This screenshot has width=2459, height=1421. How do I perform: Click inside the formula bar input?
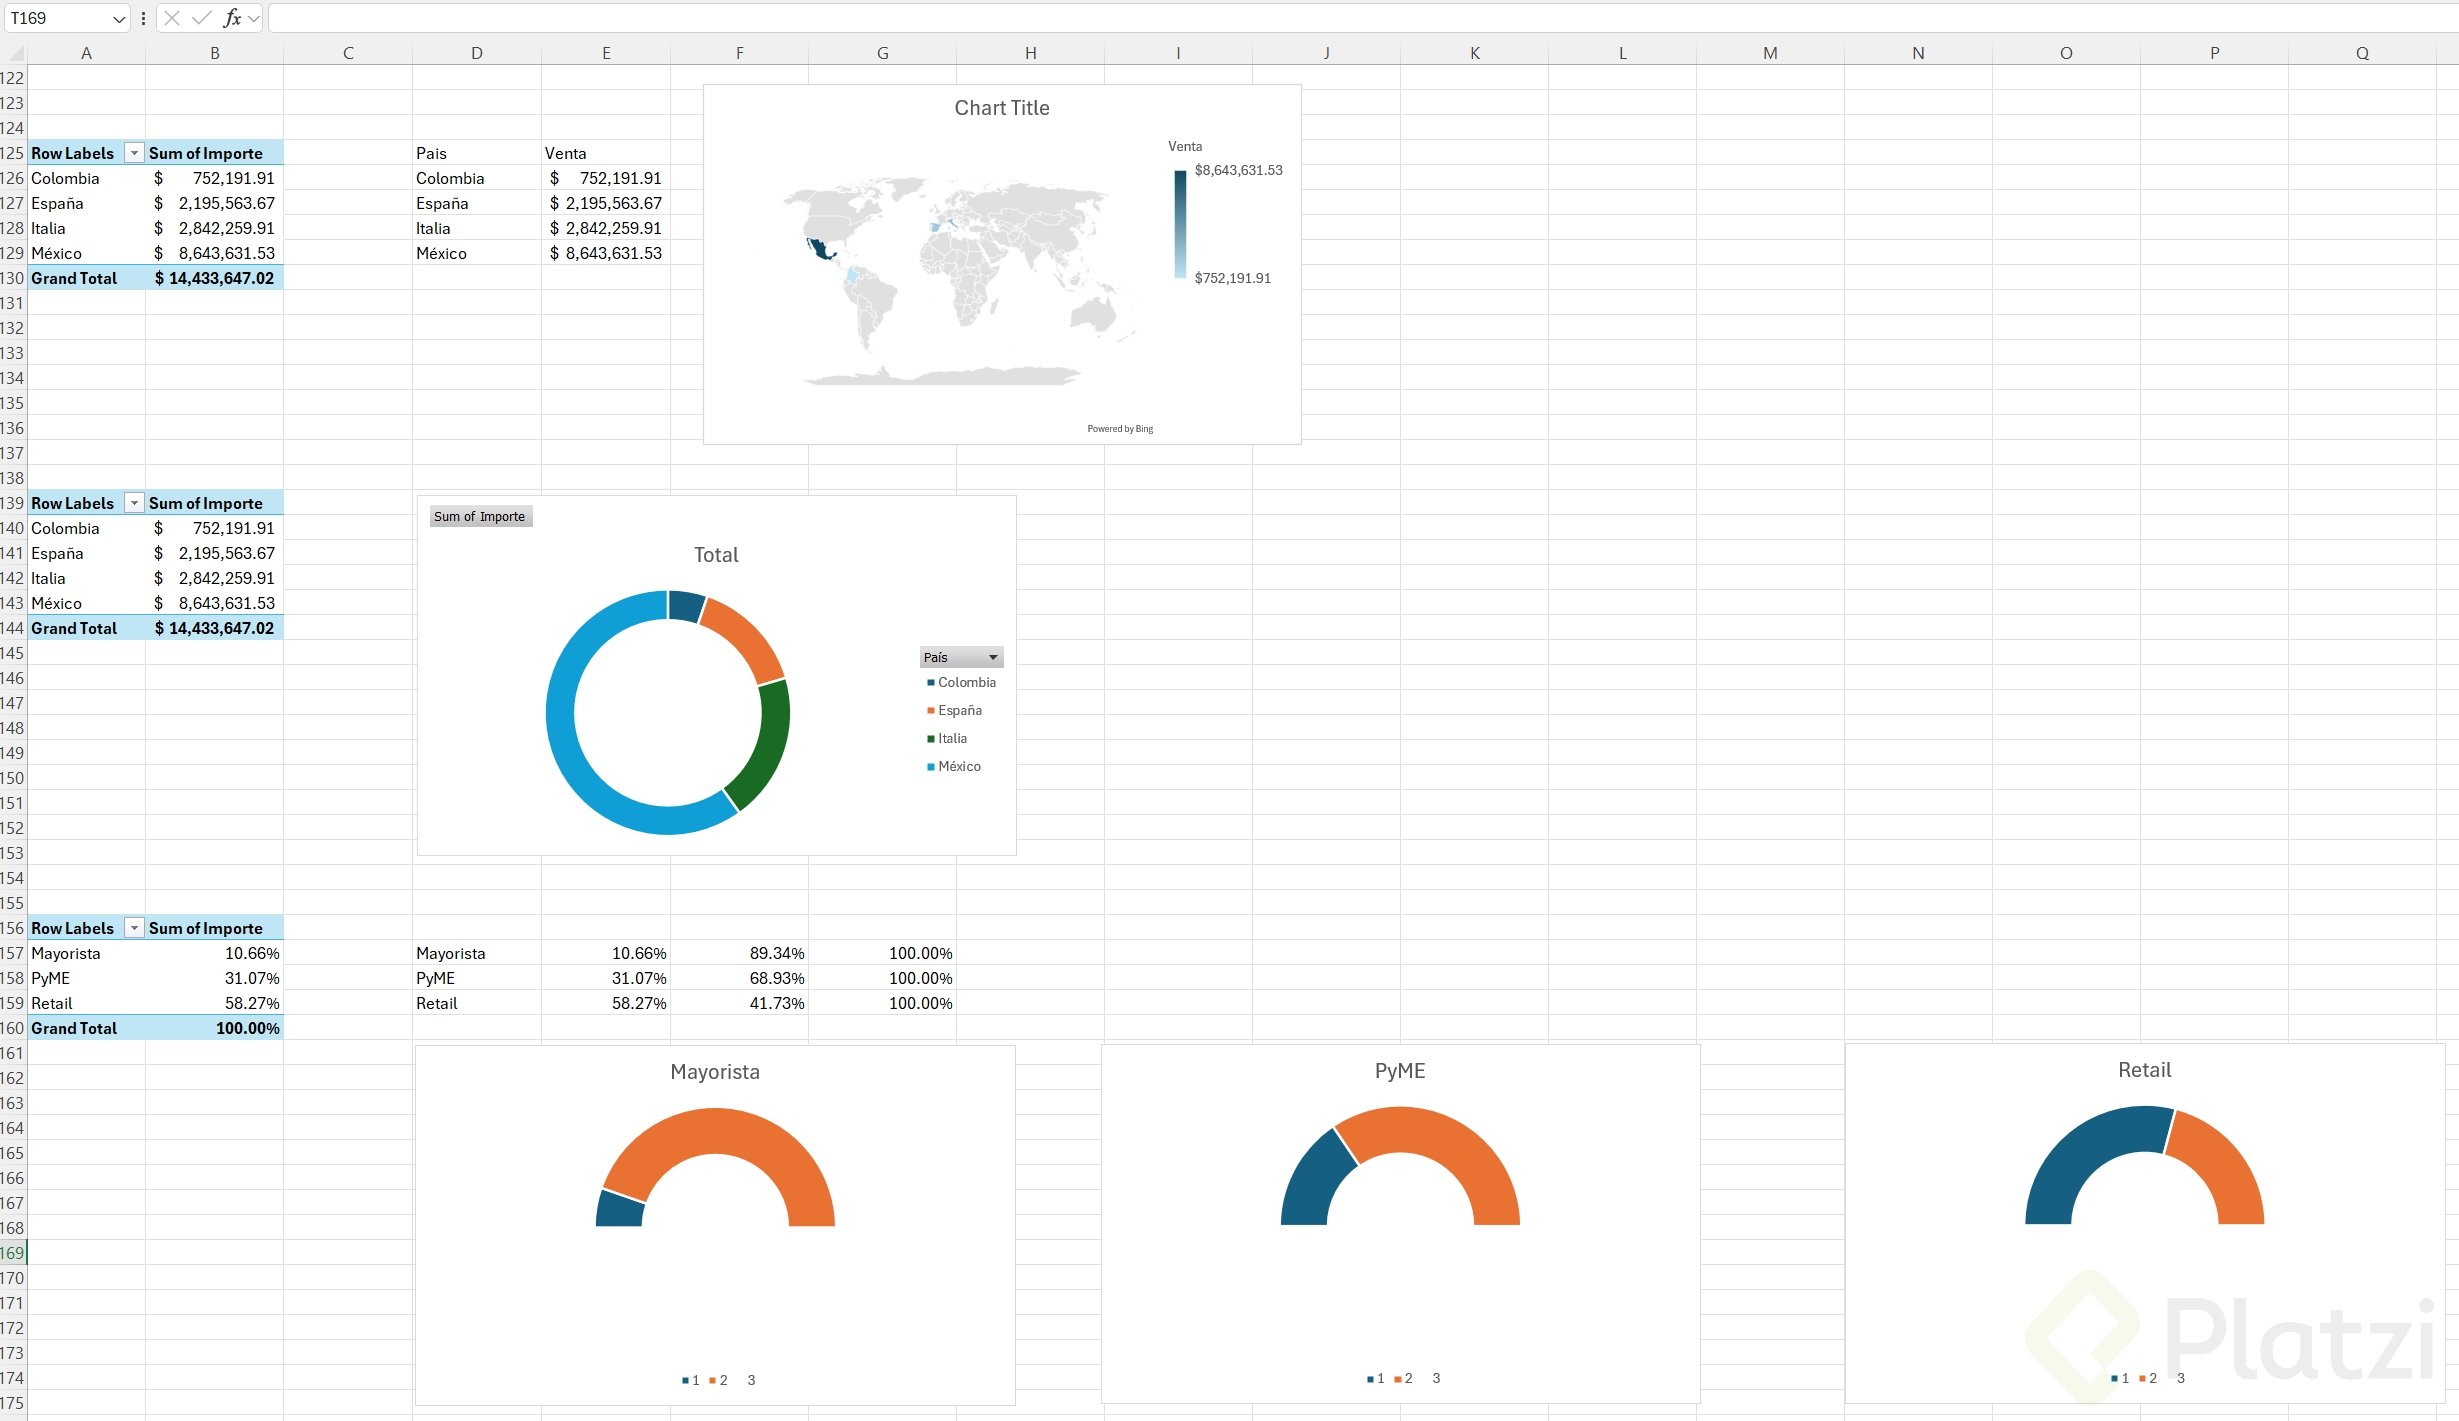tap(1300, 18)
